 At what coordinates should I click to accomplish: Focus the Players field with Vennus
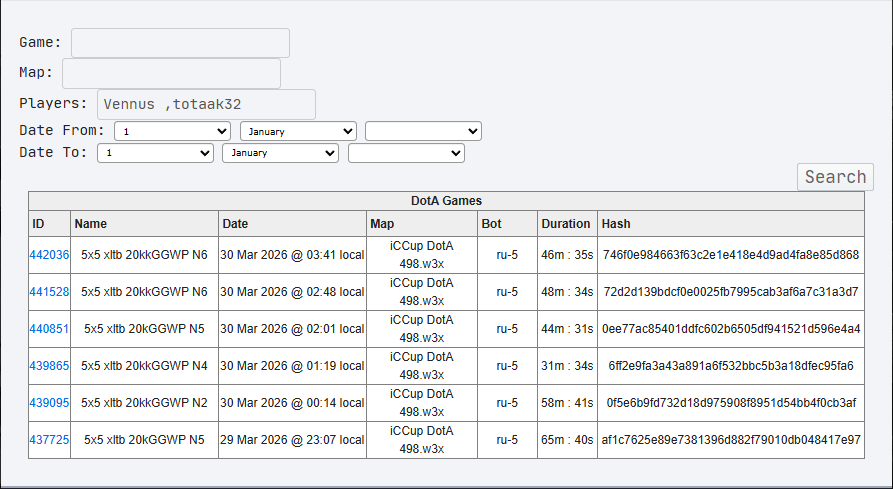pos(206,104)
